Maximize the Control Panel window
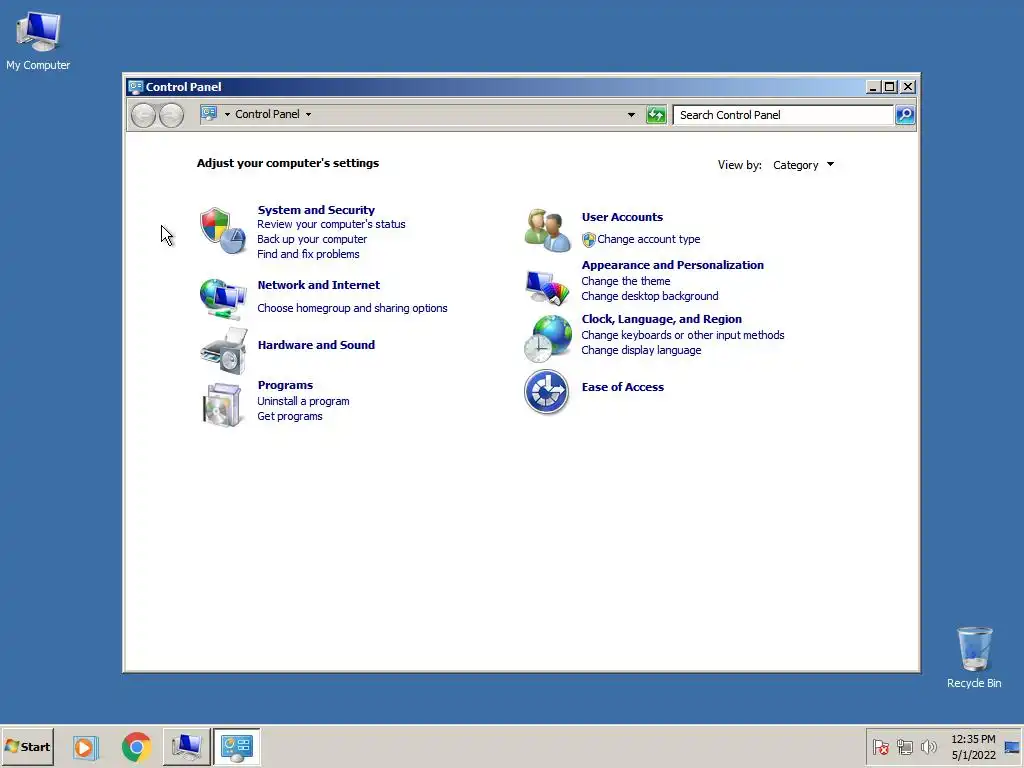The height and width of the screenshot is (768, 1024). pyautogui.click(x=889, y=87)
